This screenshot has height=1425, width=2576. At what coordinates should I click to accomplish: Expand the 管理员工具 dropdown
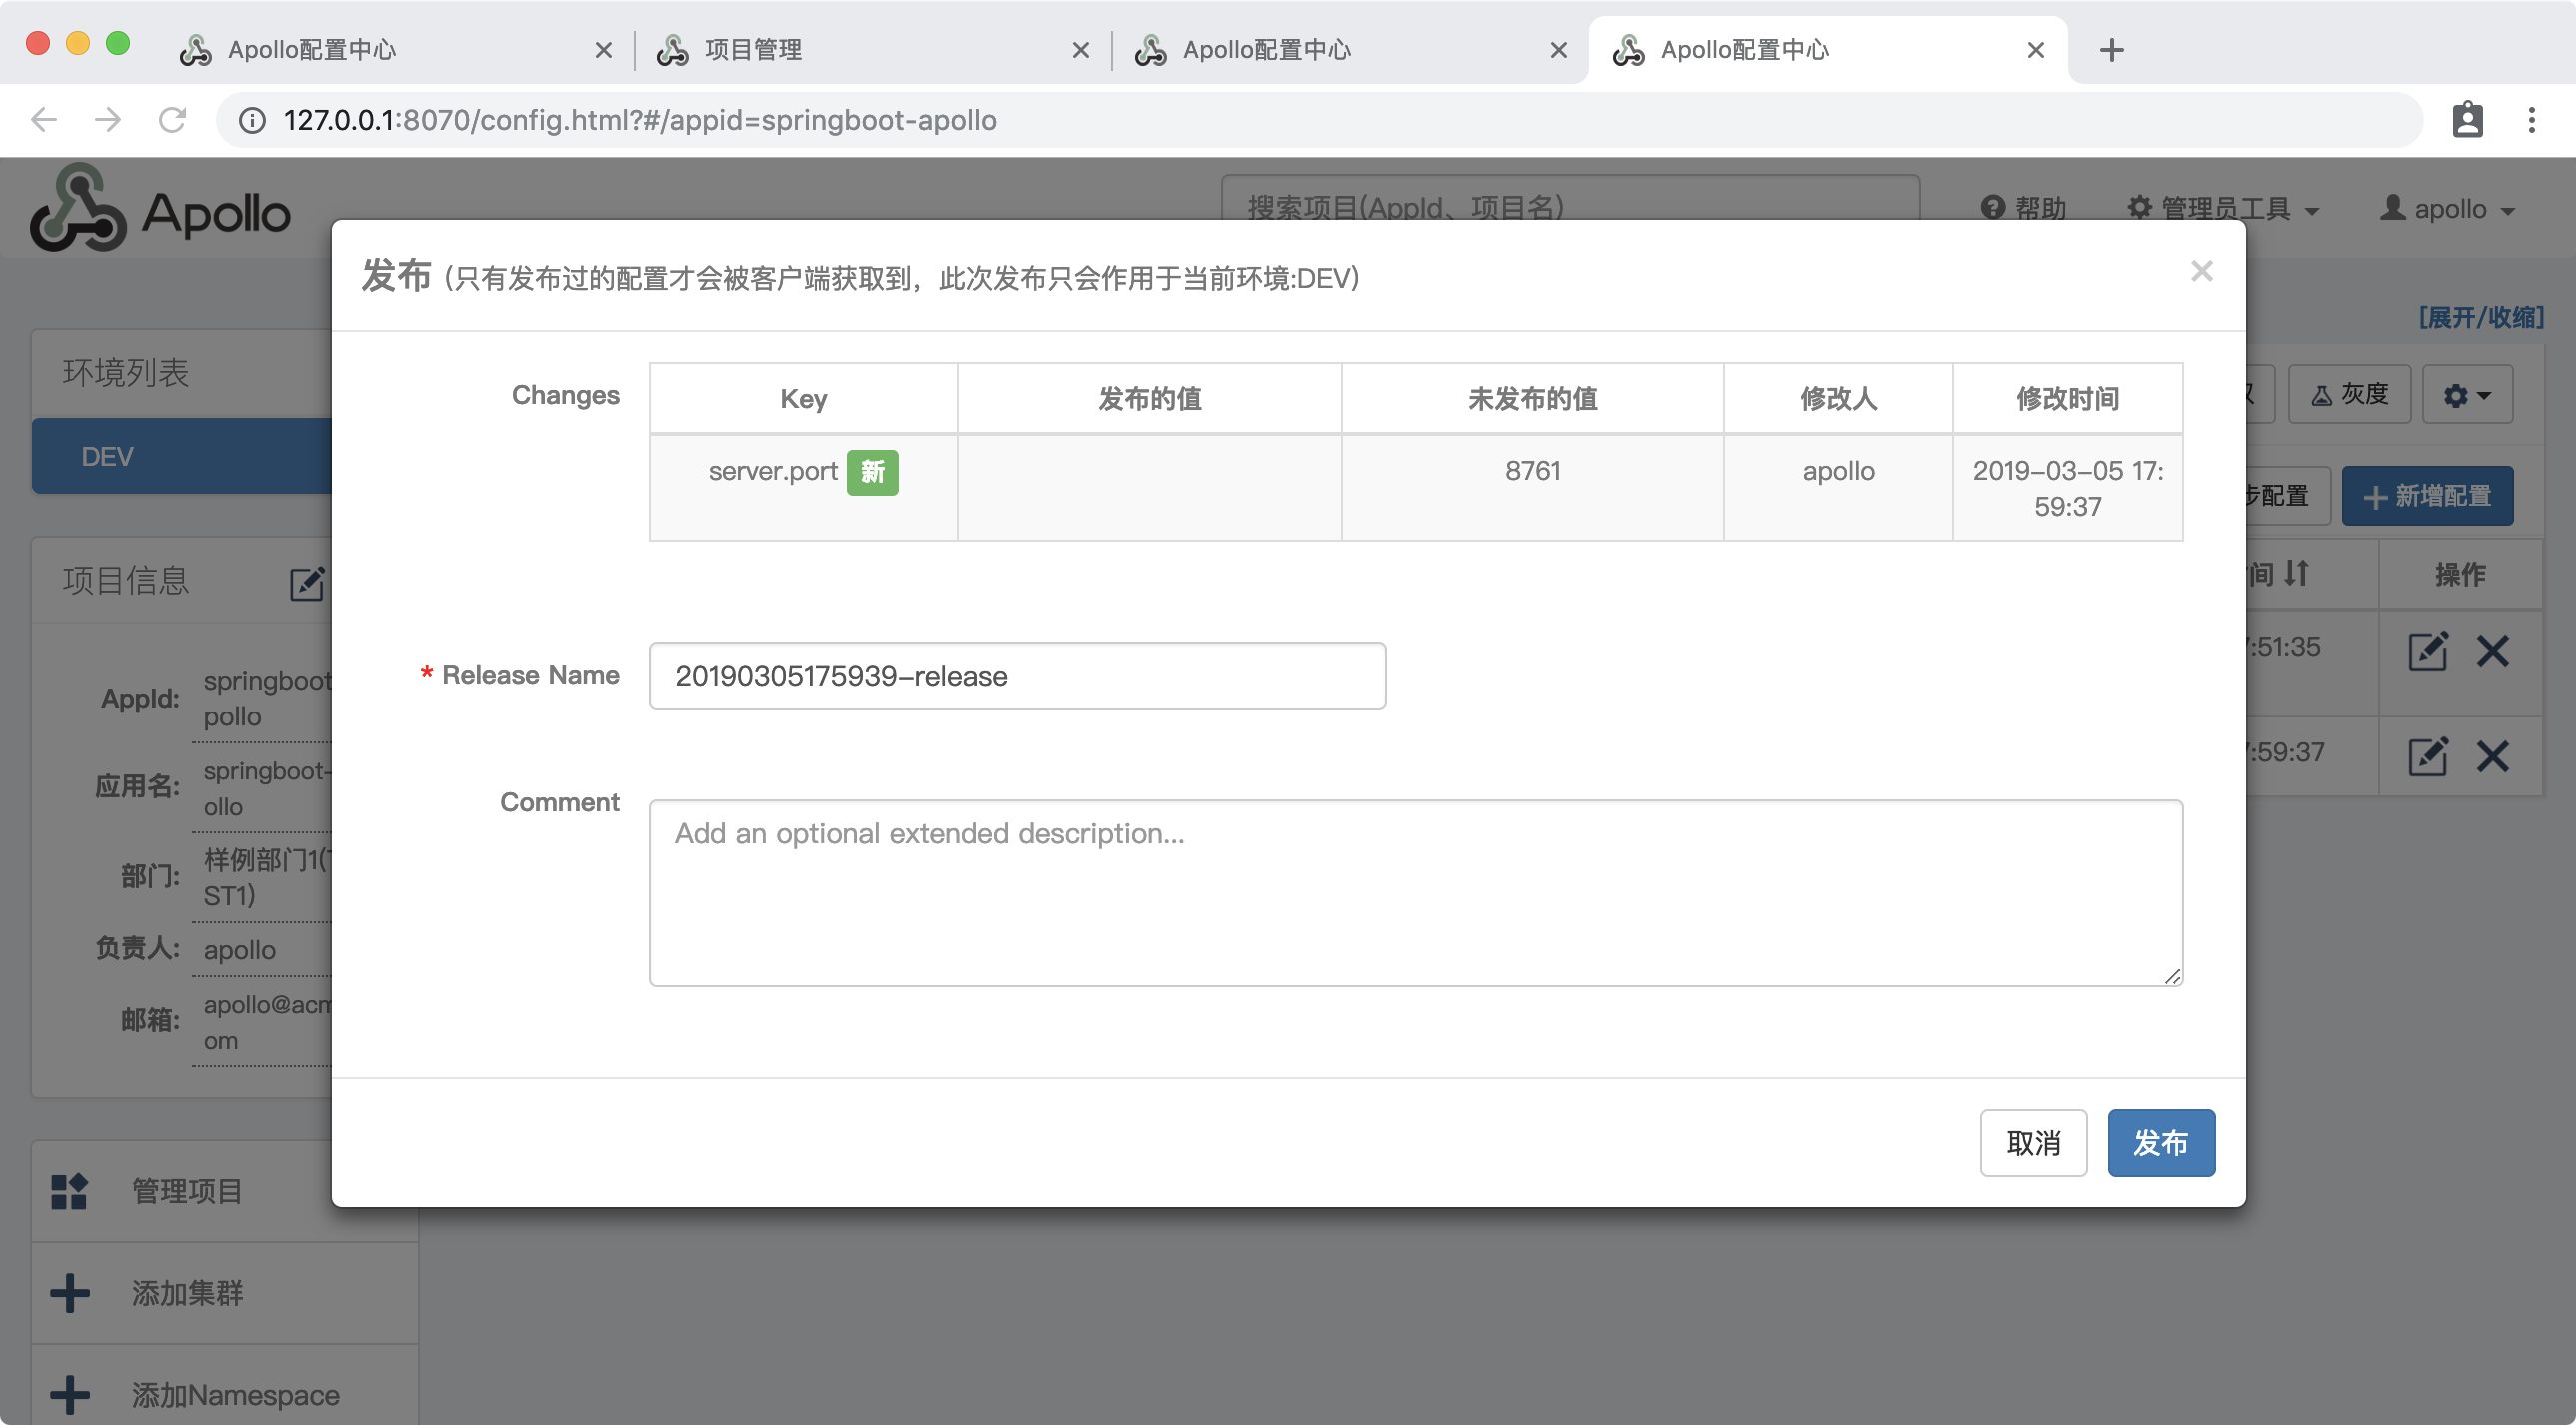[x=2223, y=208]
